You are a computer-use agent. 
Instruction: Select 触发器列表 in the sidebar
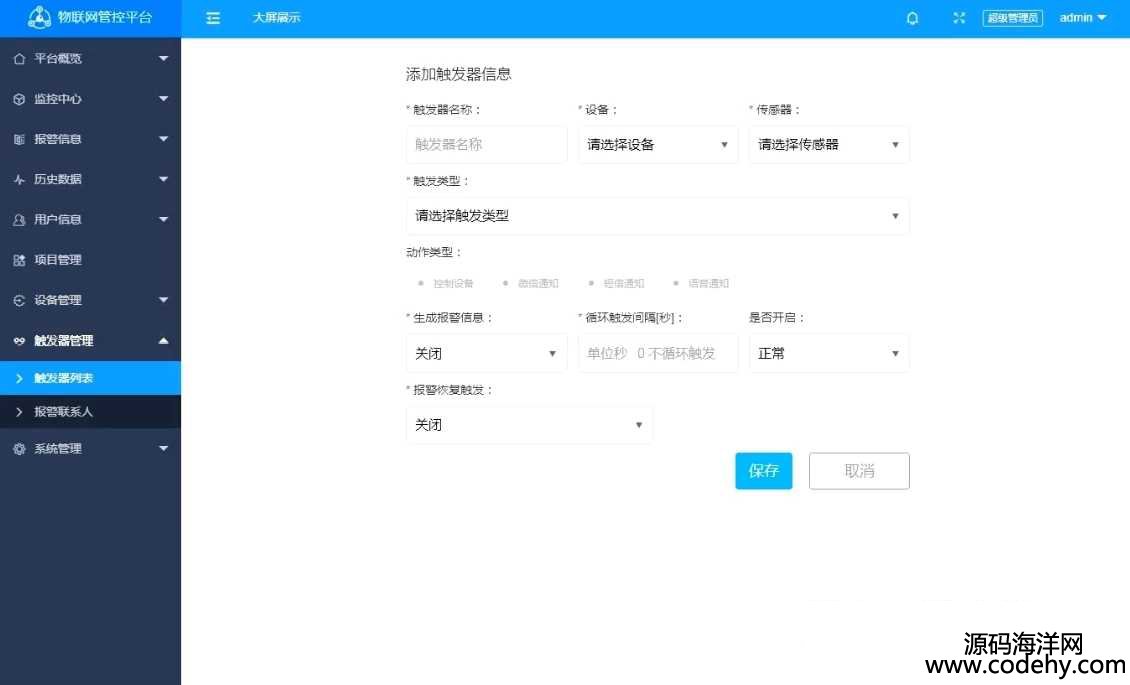pos(90,378)
